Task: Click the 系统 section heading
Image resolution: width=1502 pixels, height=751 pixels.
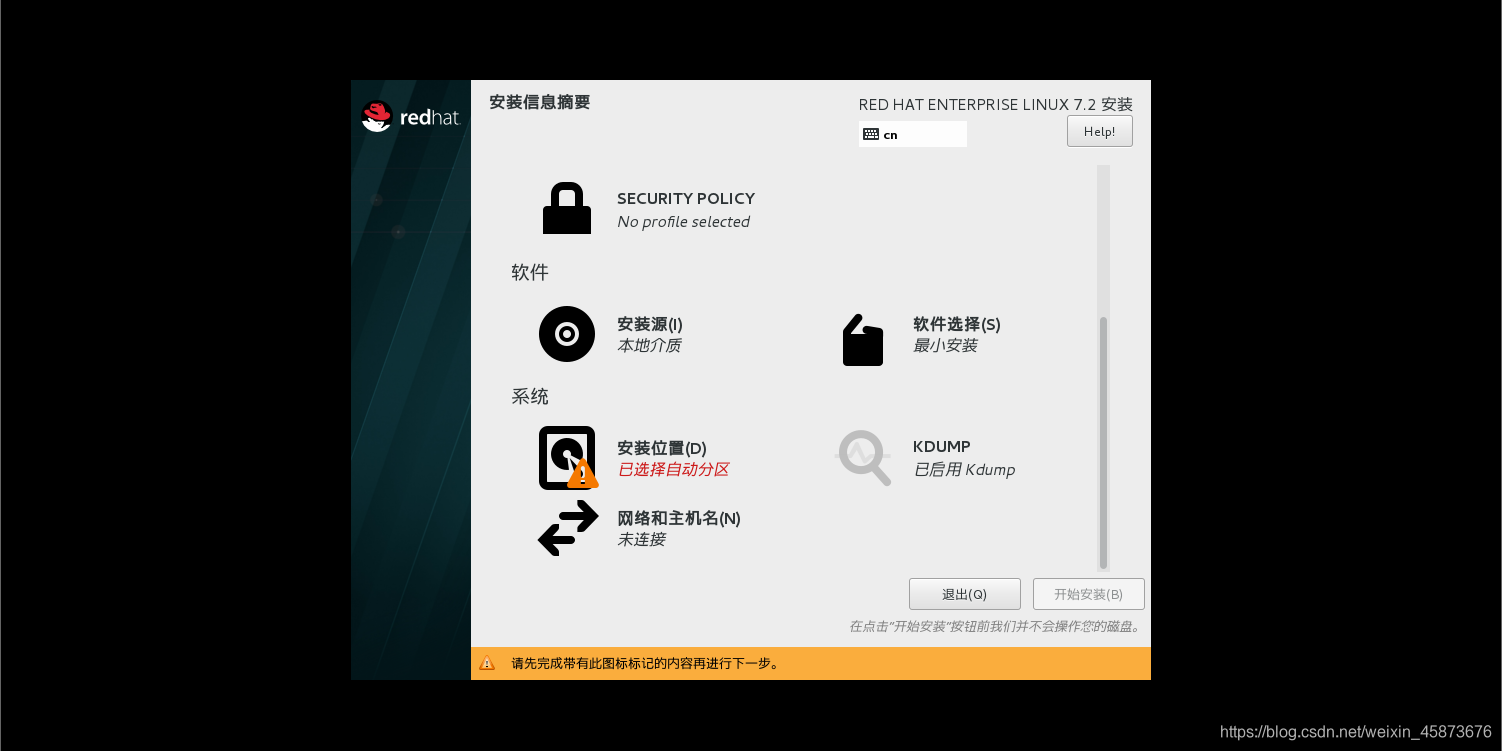Action: point(530,396)
